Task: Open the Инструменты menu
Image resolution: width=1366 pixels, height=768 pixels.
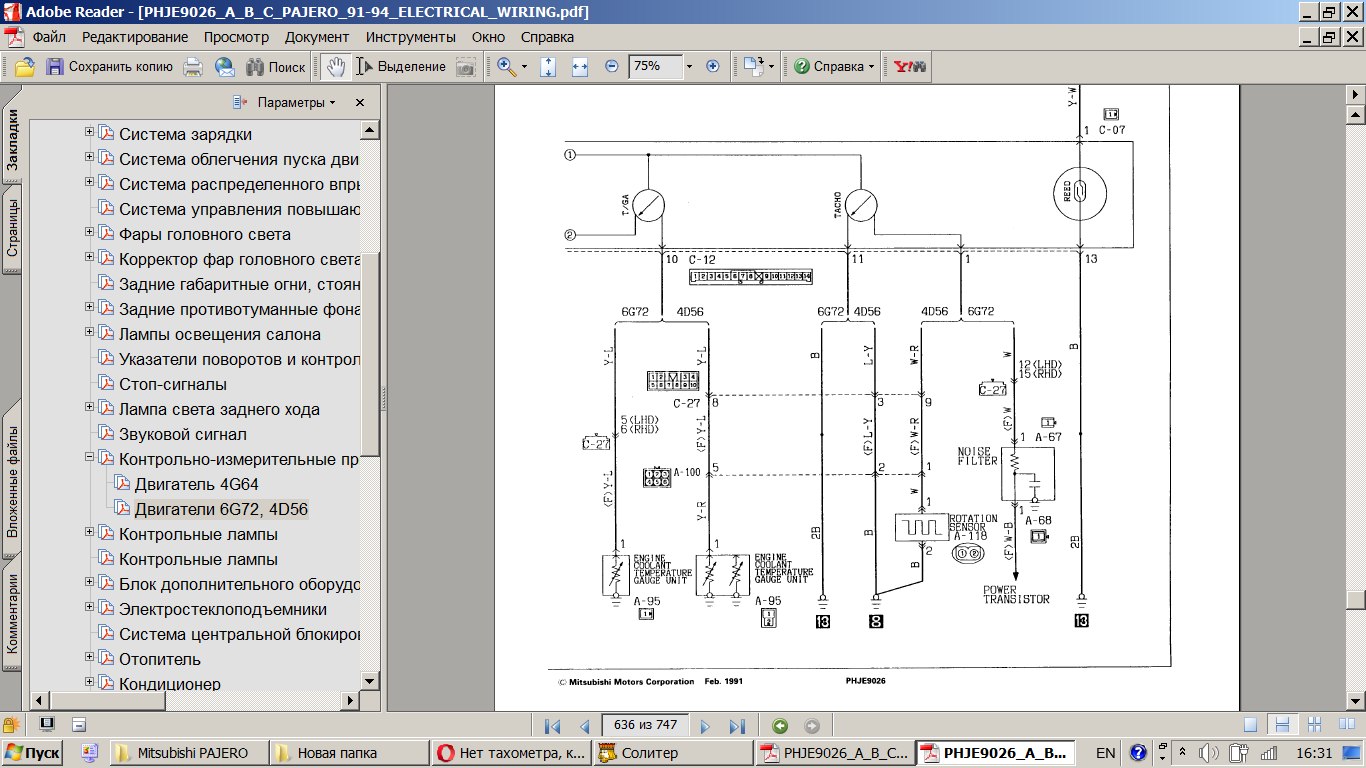Action: click(x=410, y=37)
